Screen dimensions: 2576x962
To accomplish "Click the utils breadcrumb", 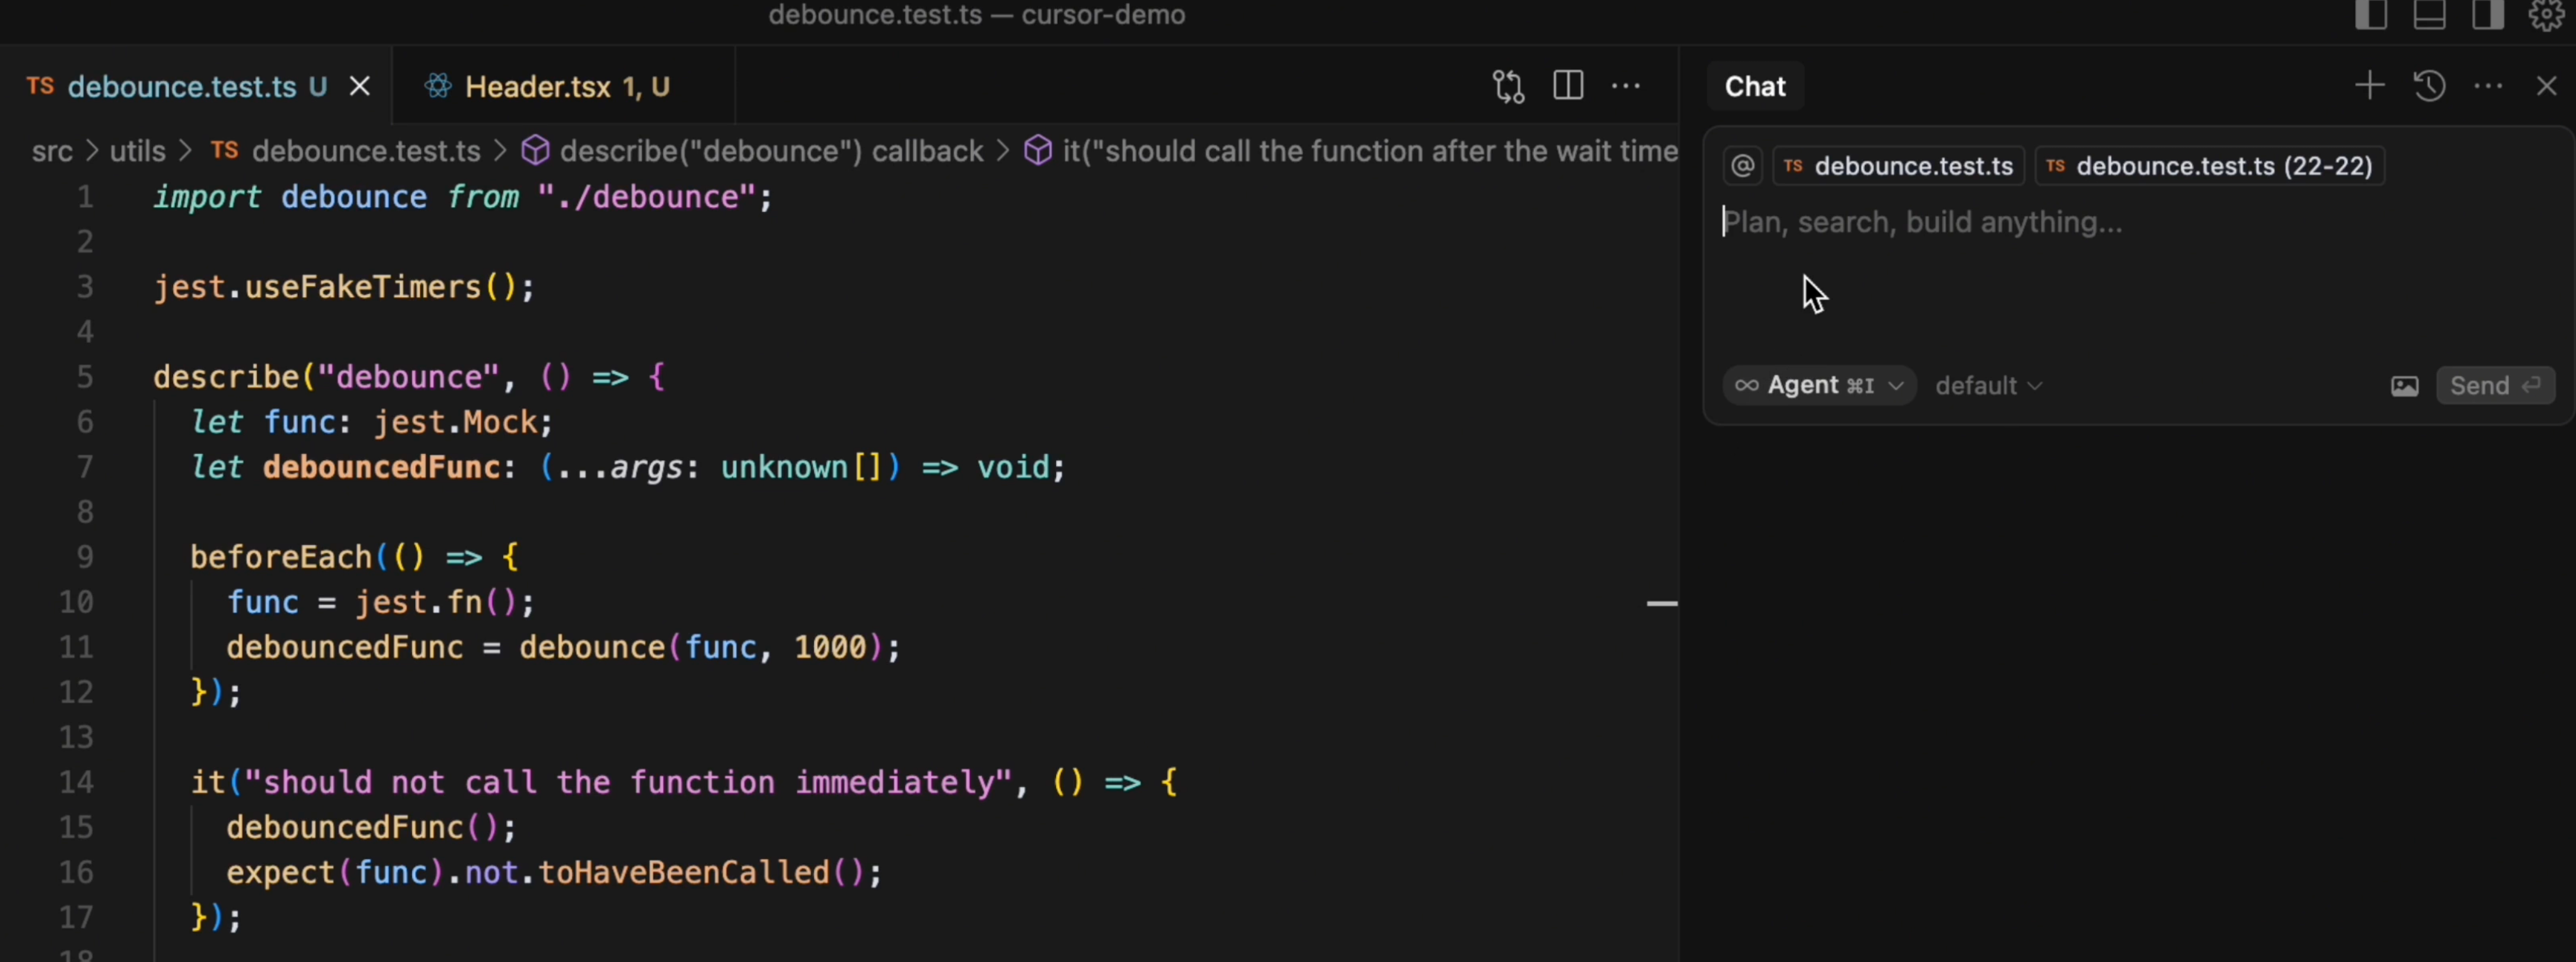I will [x=137, y=152].
